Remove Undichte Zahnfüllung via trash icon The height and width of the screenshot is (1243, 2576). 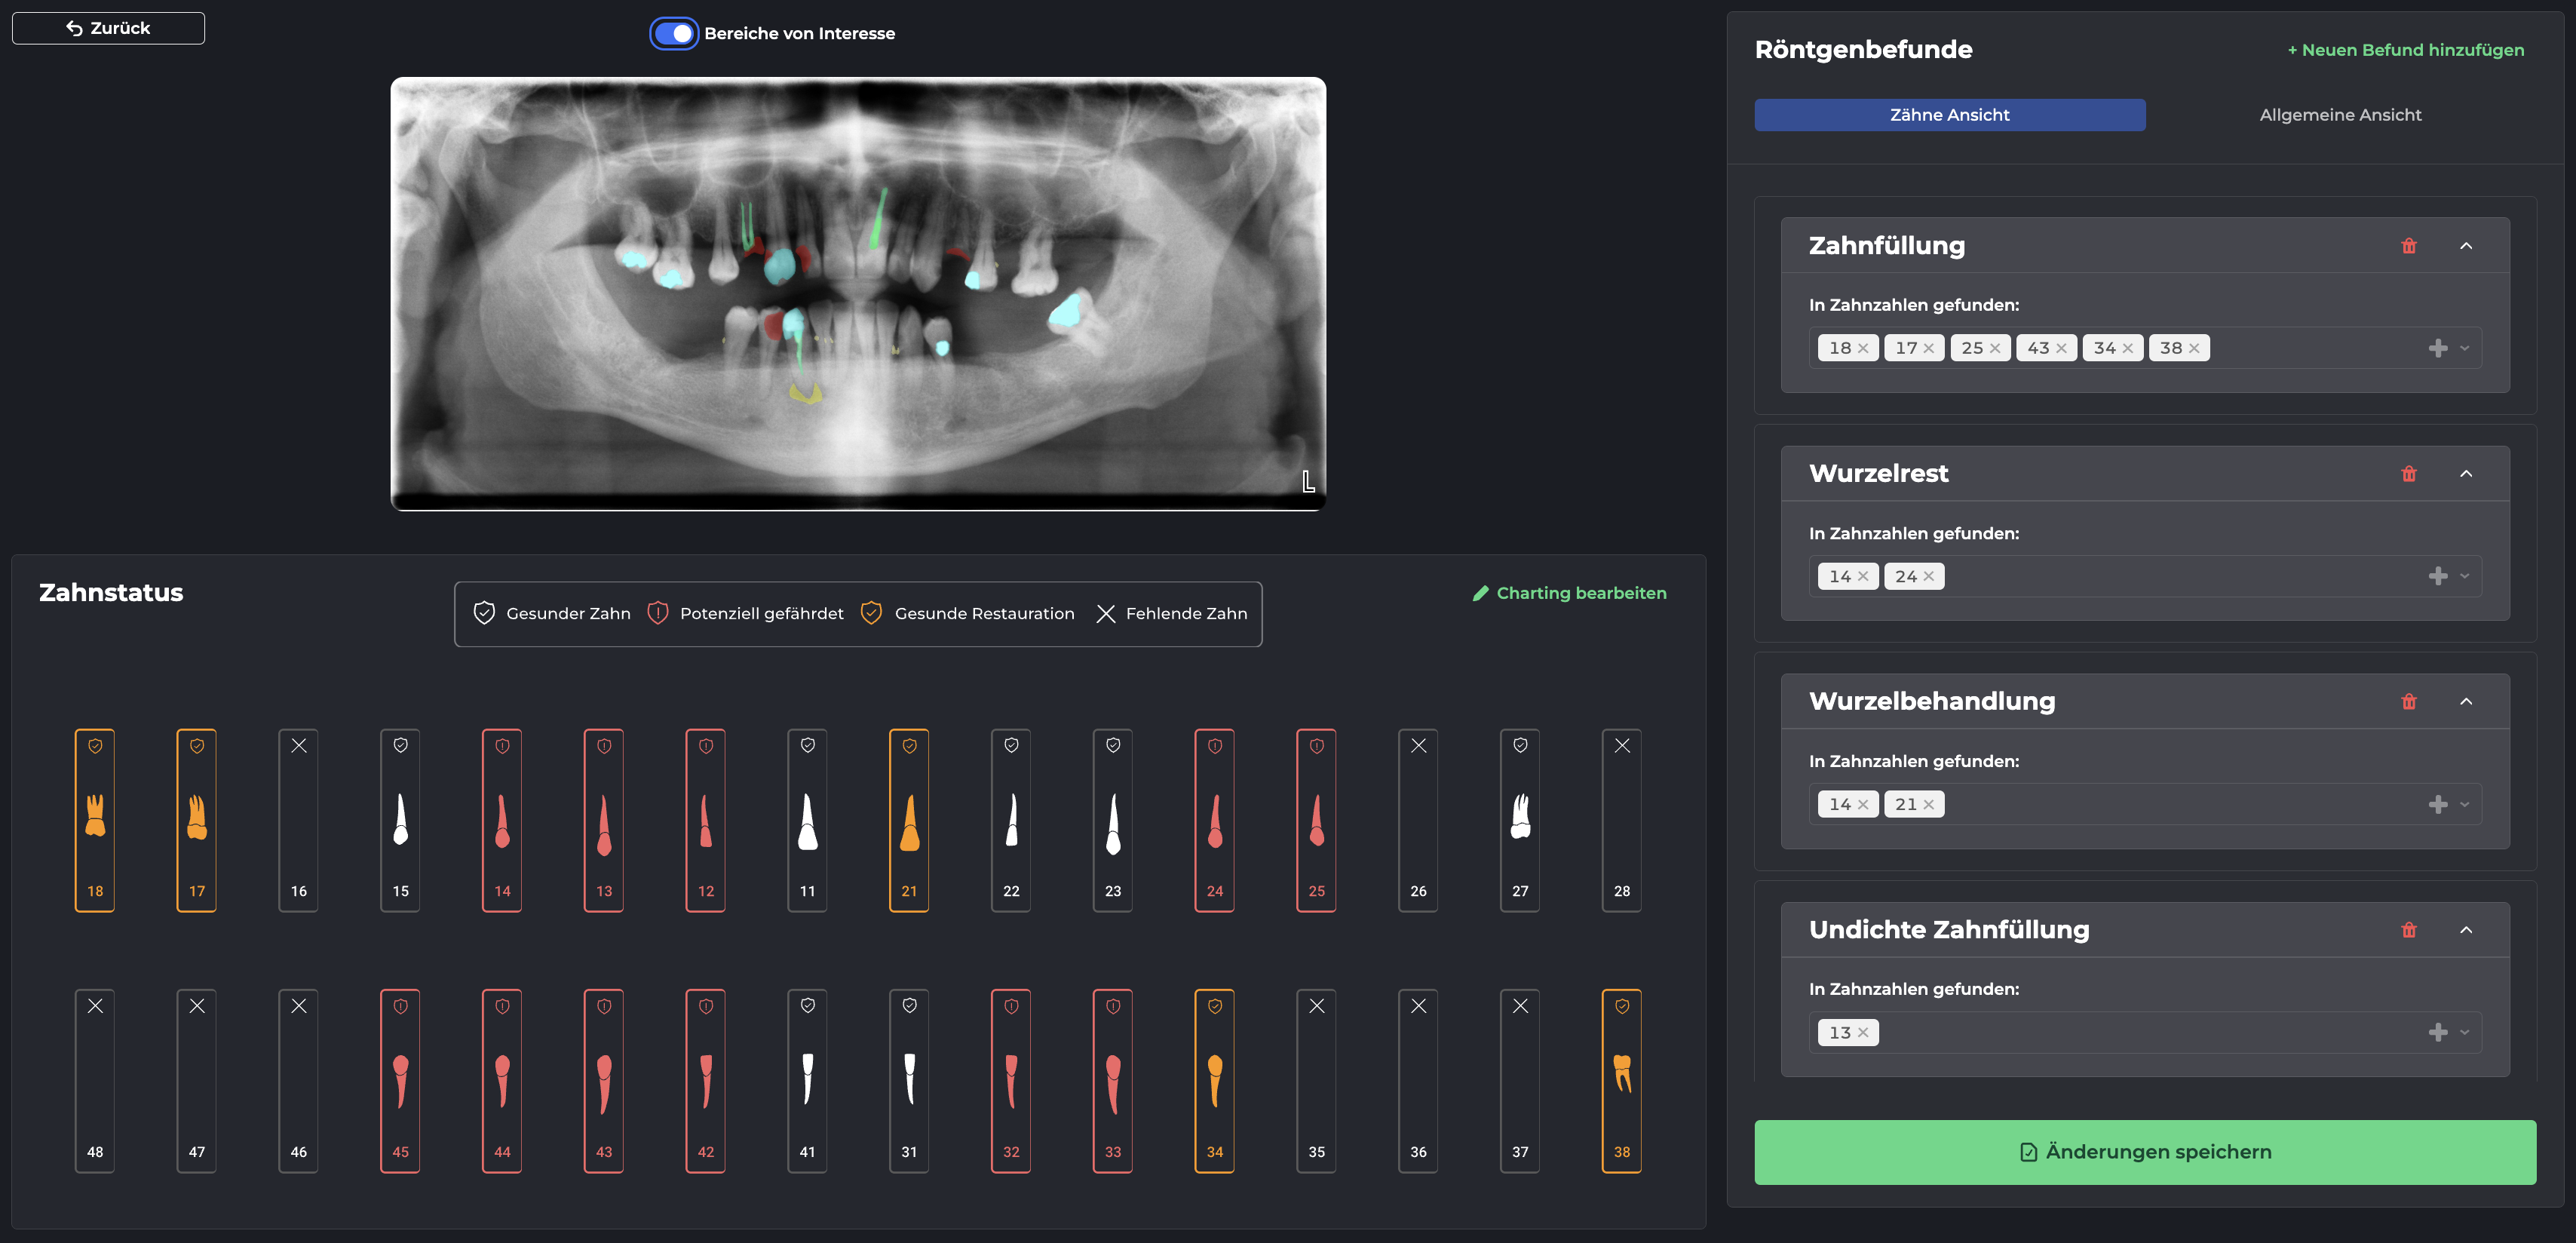(2408, 930)
